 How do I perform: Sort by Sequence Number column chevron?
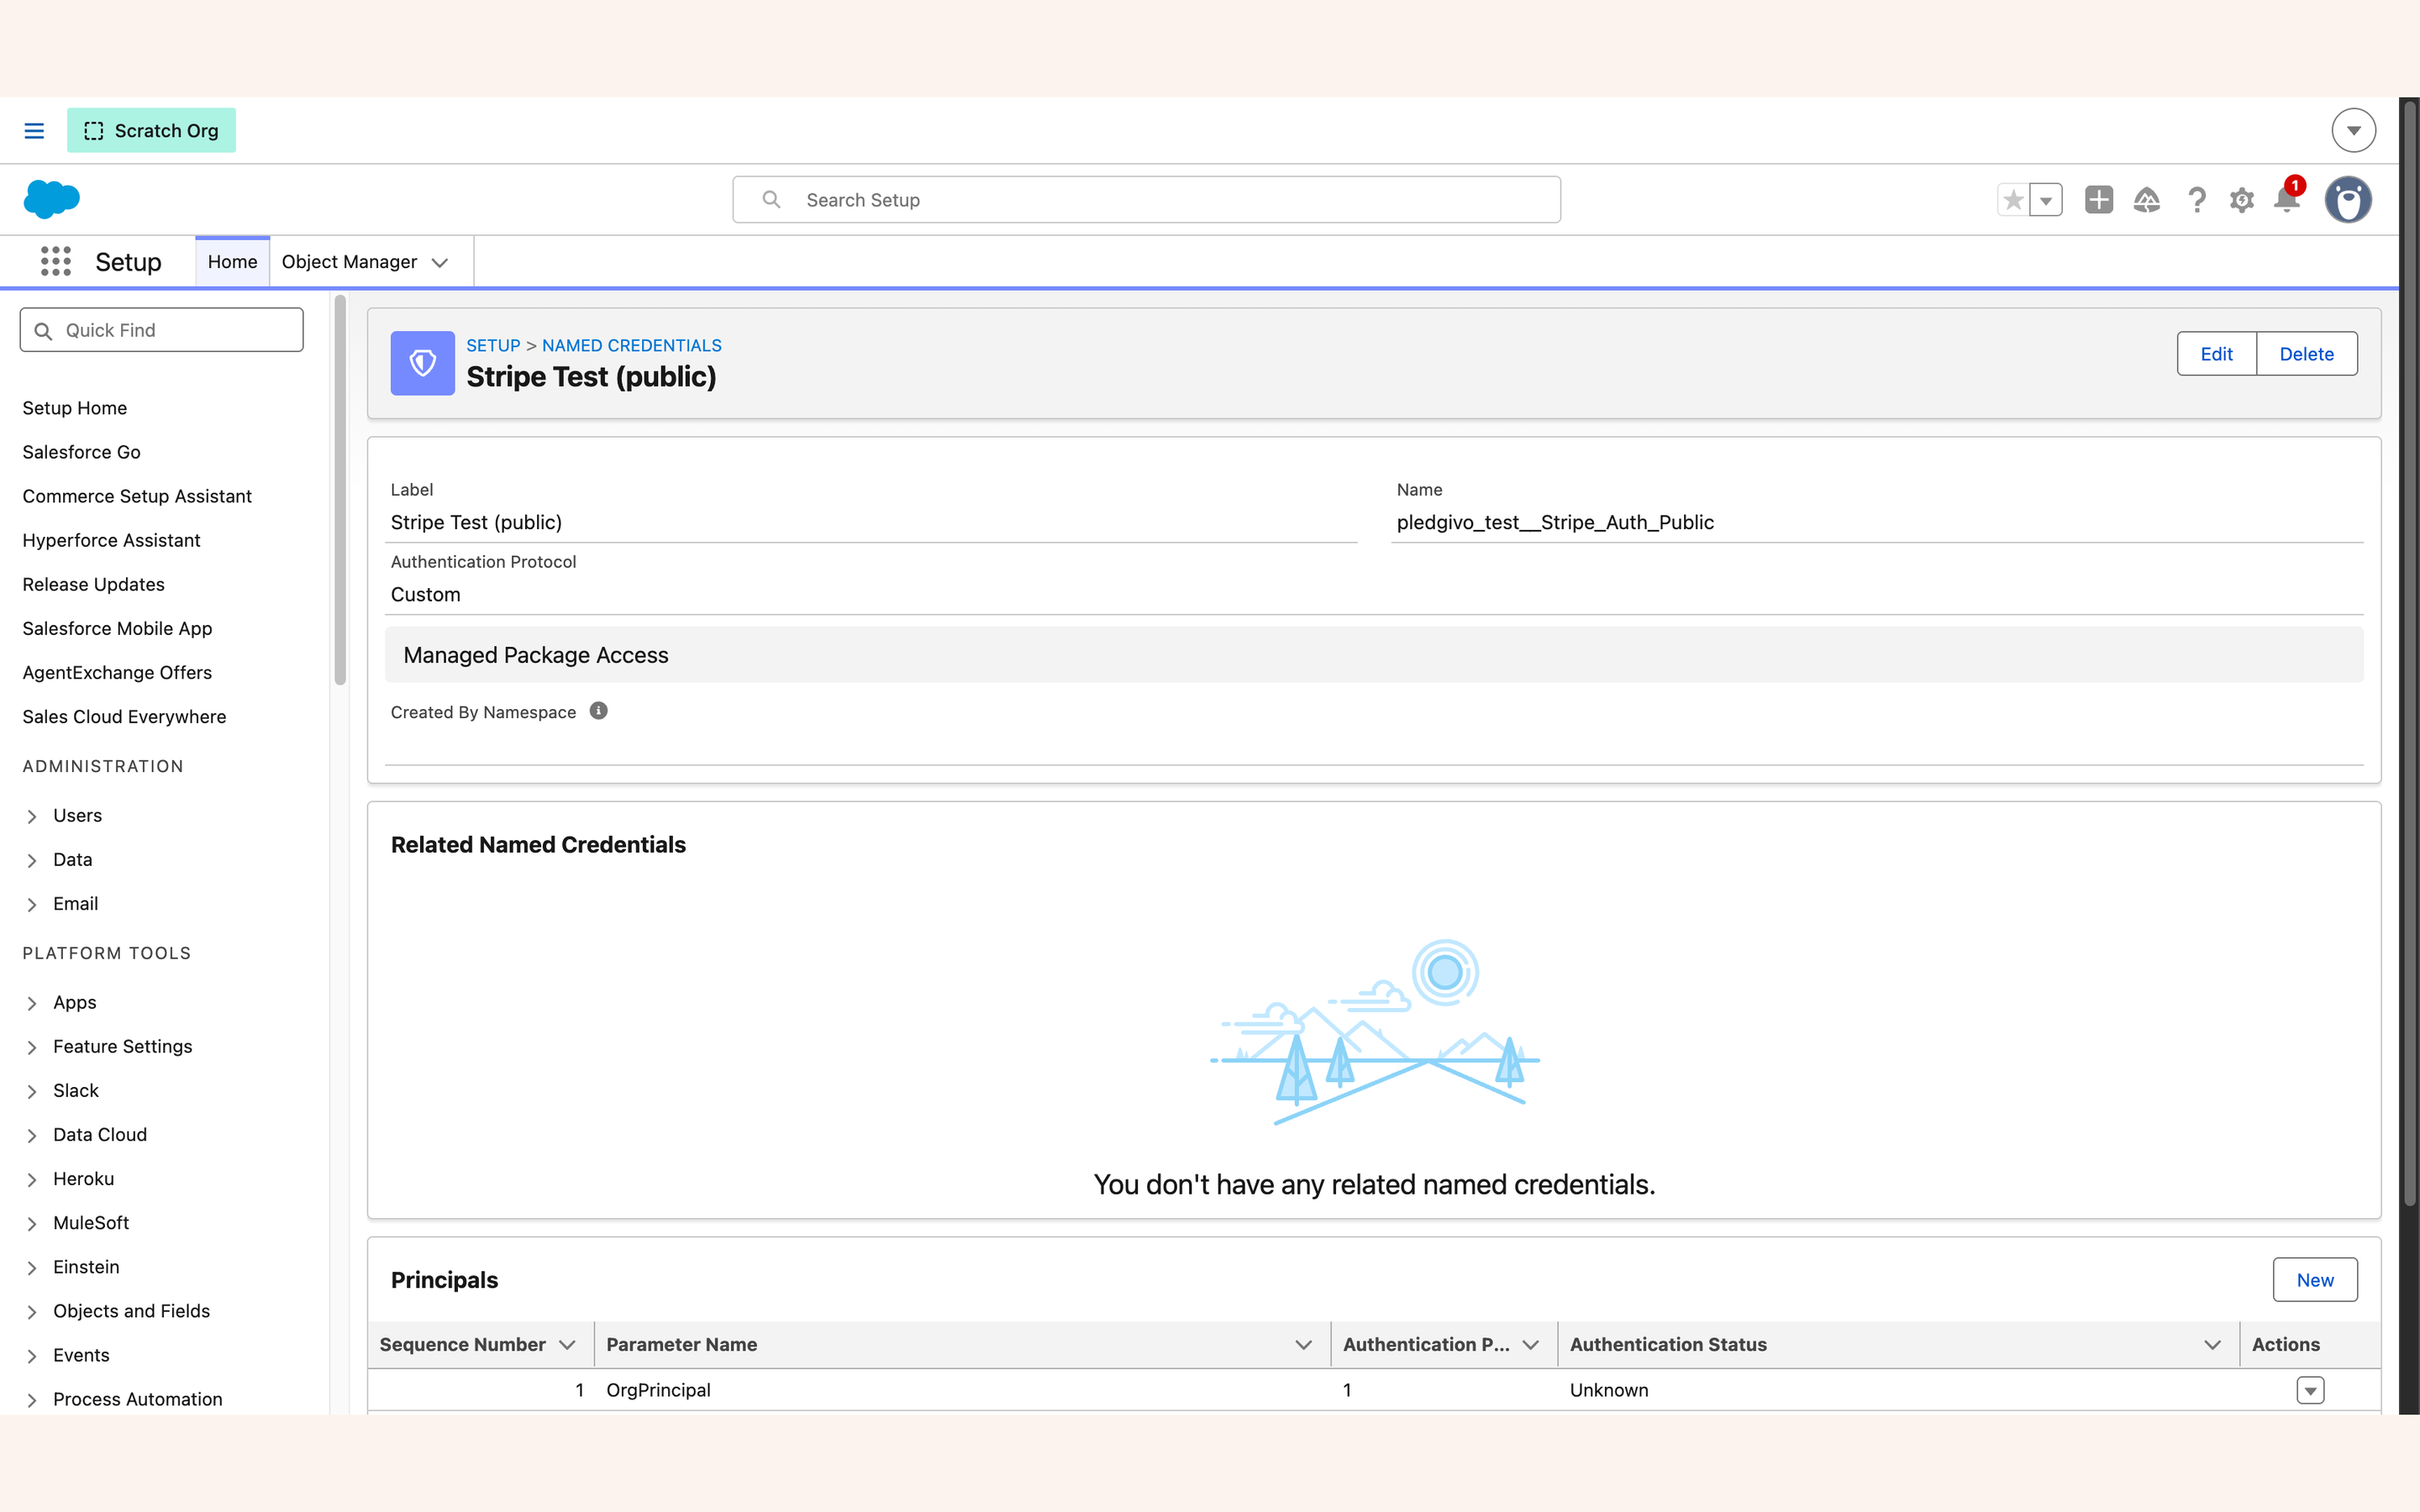[567, 1345]
